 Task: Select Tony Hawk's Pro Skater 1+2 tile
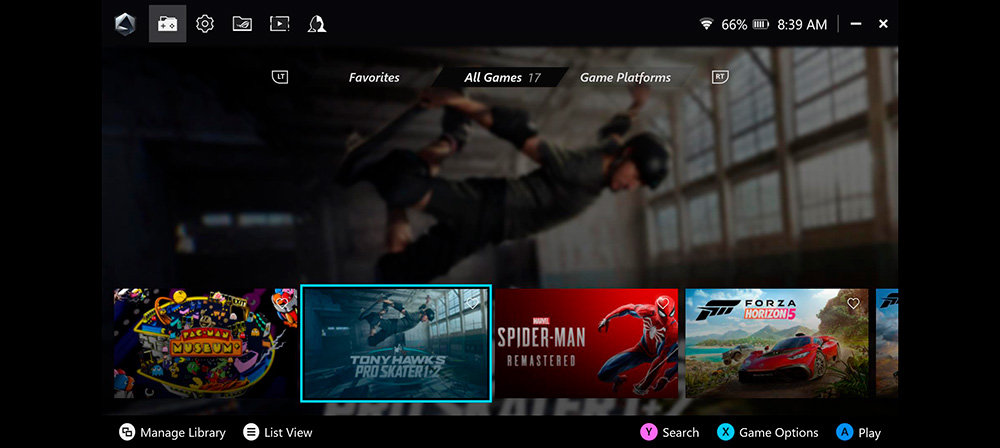click(396, 343)
